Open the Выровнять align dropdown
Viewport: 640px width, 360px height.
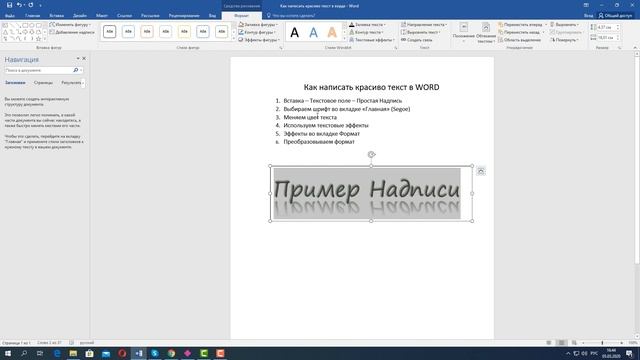tap(564, 25)
